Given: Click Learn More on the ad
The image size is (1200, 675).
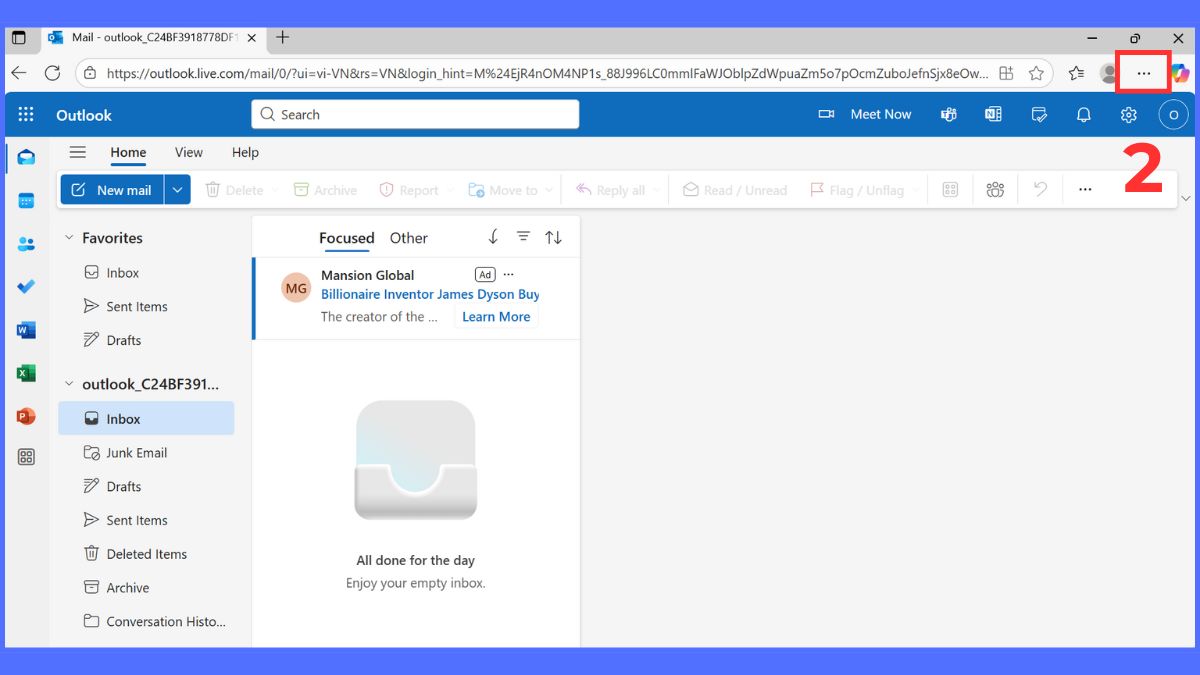Looking at the screenshot, I should tap(496, 316).
